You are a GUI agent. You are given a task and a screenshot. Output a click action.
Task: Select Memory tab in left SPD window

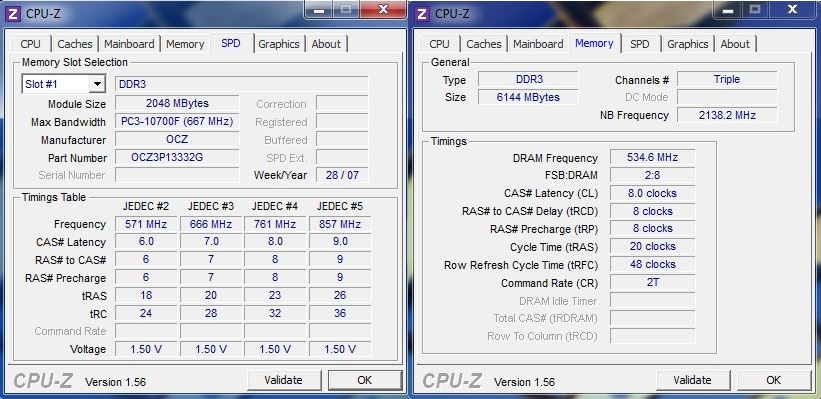(185, 44)
